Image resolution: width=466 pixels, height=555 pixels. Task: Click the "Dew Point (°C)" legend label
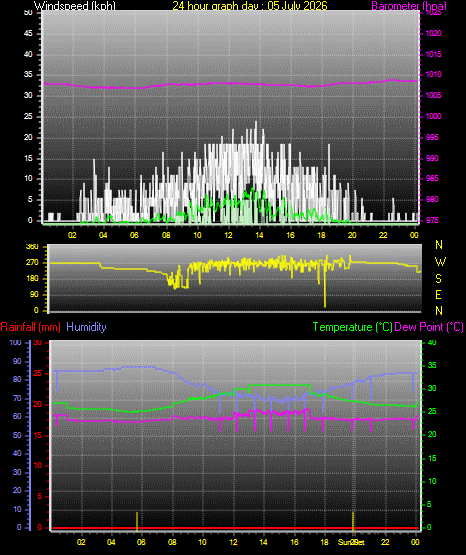pos(429,327)
